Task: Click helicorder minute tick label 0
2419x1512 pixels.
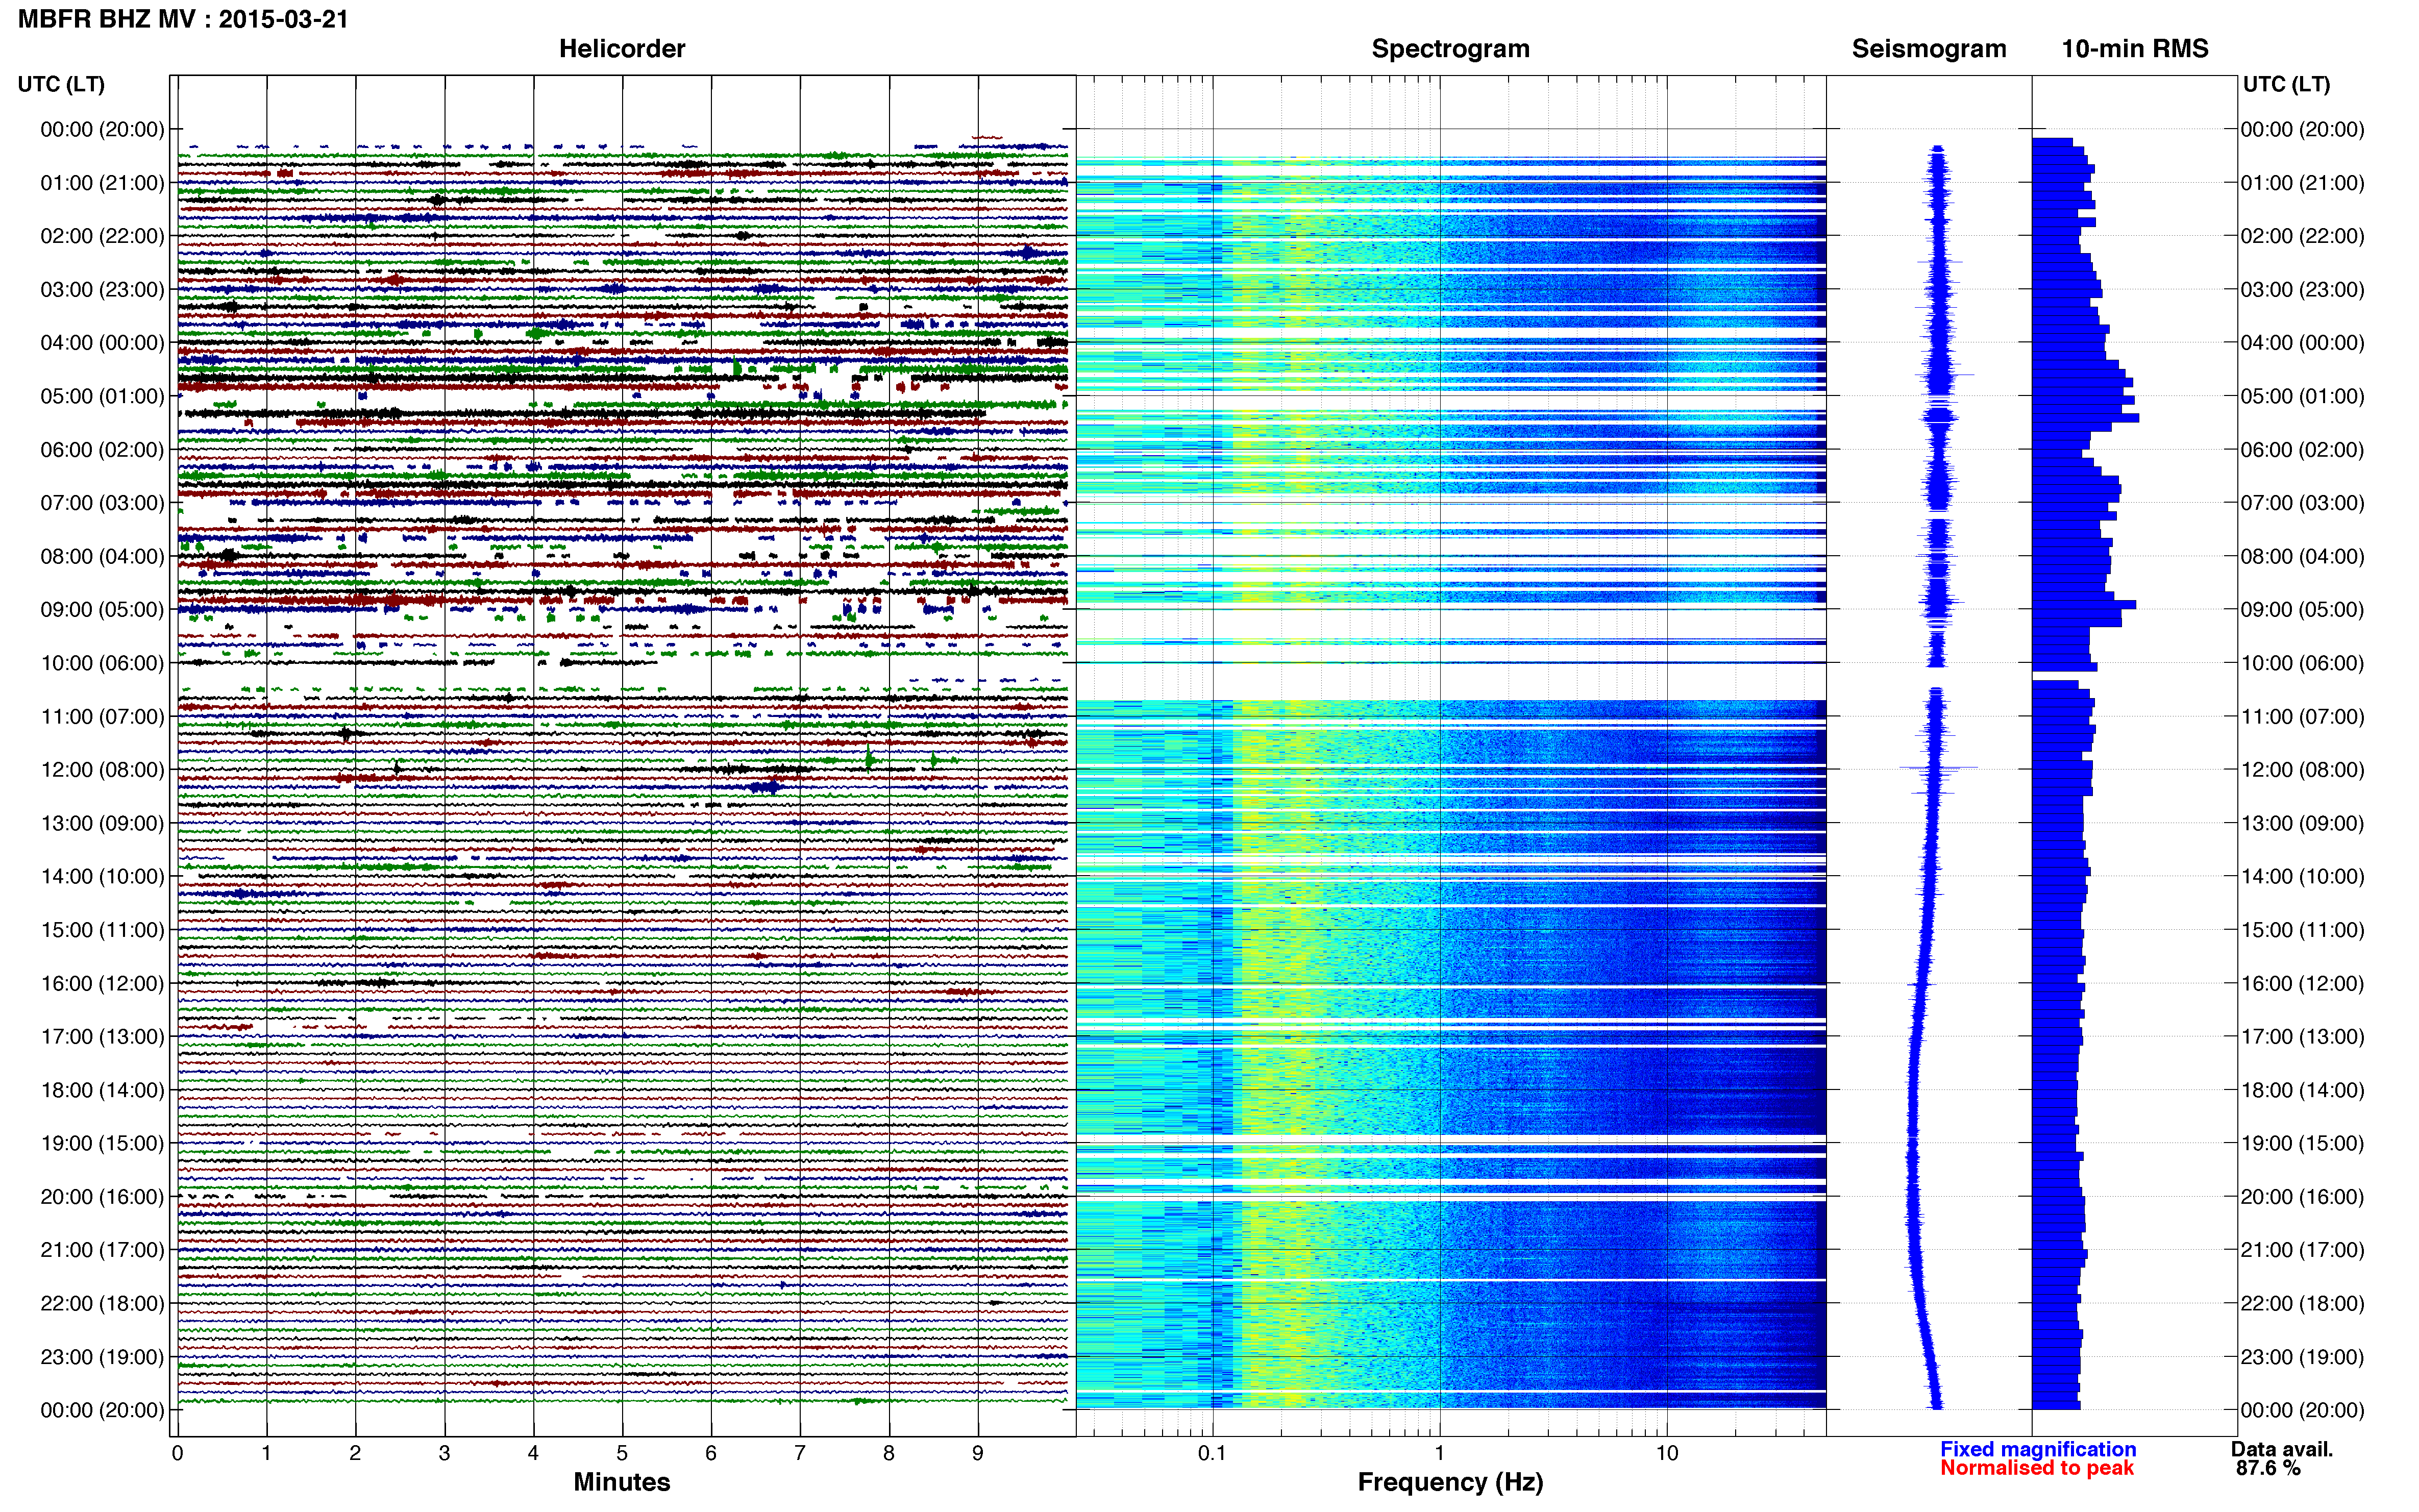Action: tap(177, 1453)
